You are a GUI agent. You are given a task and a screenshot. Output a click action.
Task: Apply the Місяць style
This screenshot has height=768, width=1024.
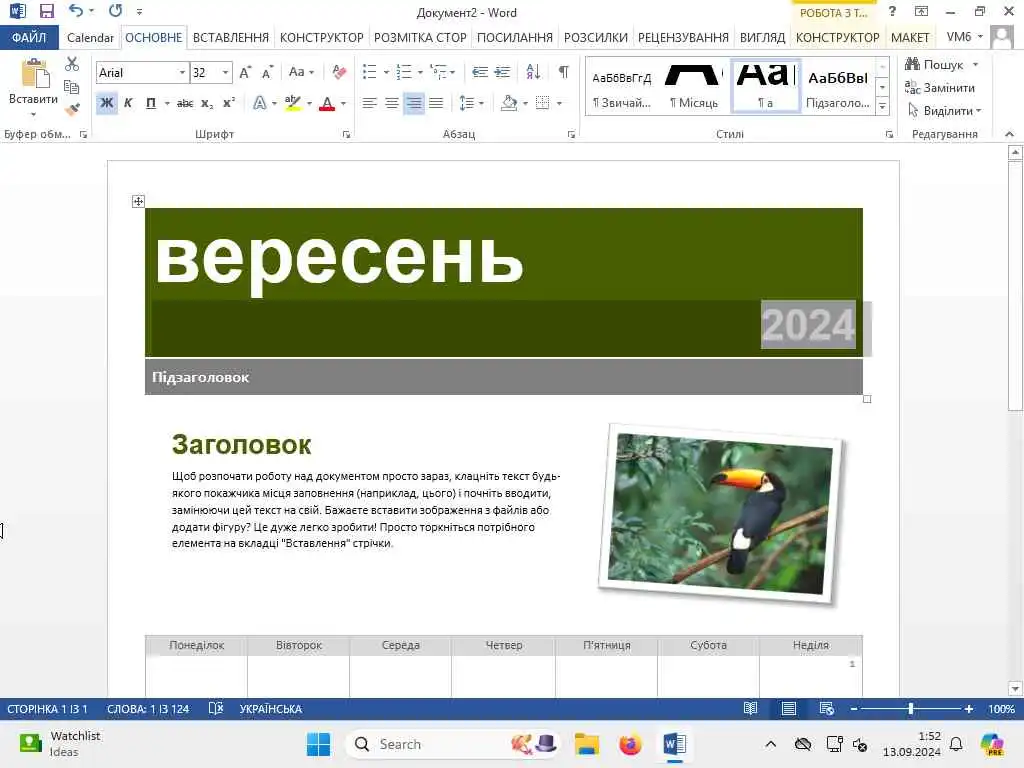pyautogui.click(x=694, y=88)
